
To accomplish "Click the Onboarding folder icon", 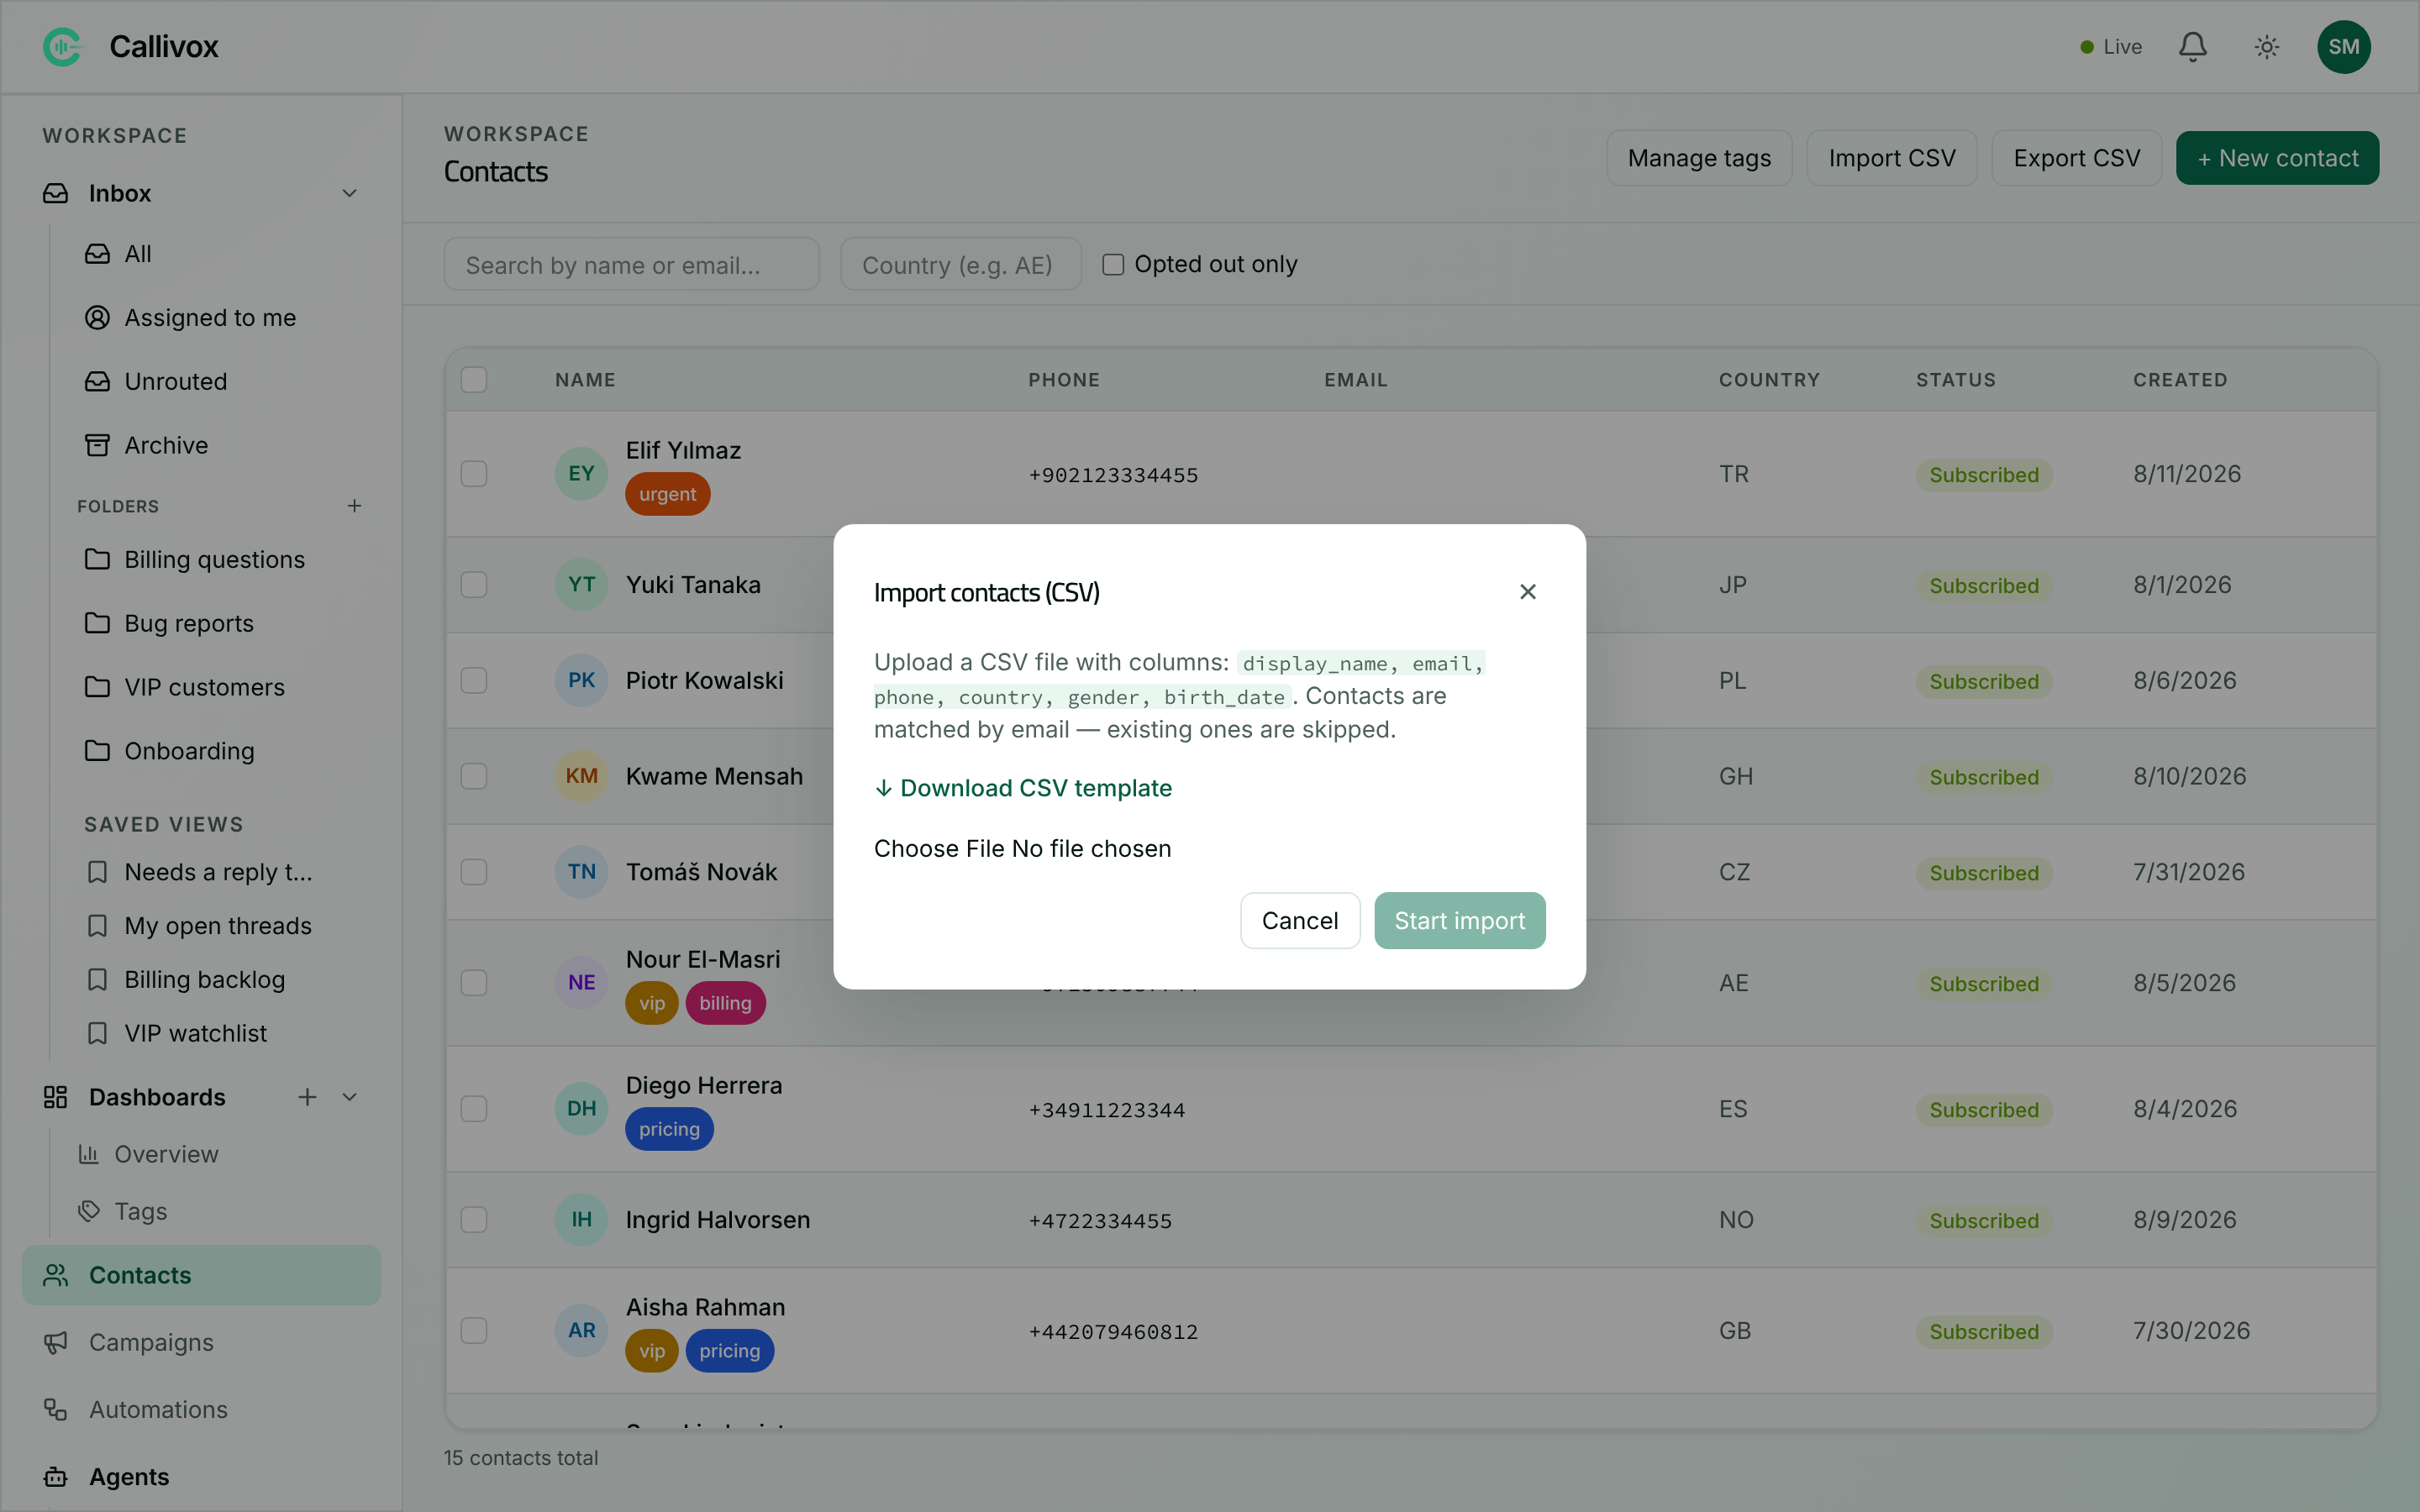I will (97, 751).
